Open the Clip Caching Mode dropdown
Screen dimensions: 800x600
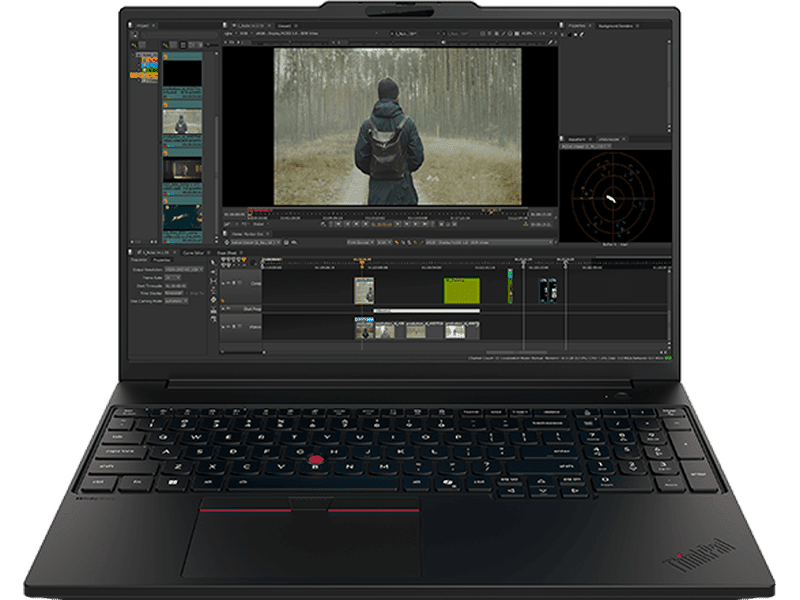pyautogui.click(x=176, y=301)
